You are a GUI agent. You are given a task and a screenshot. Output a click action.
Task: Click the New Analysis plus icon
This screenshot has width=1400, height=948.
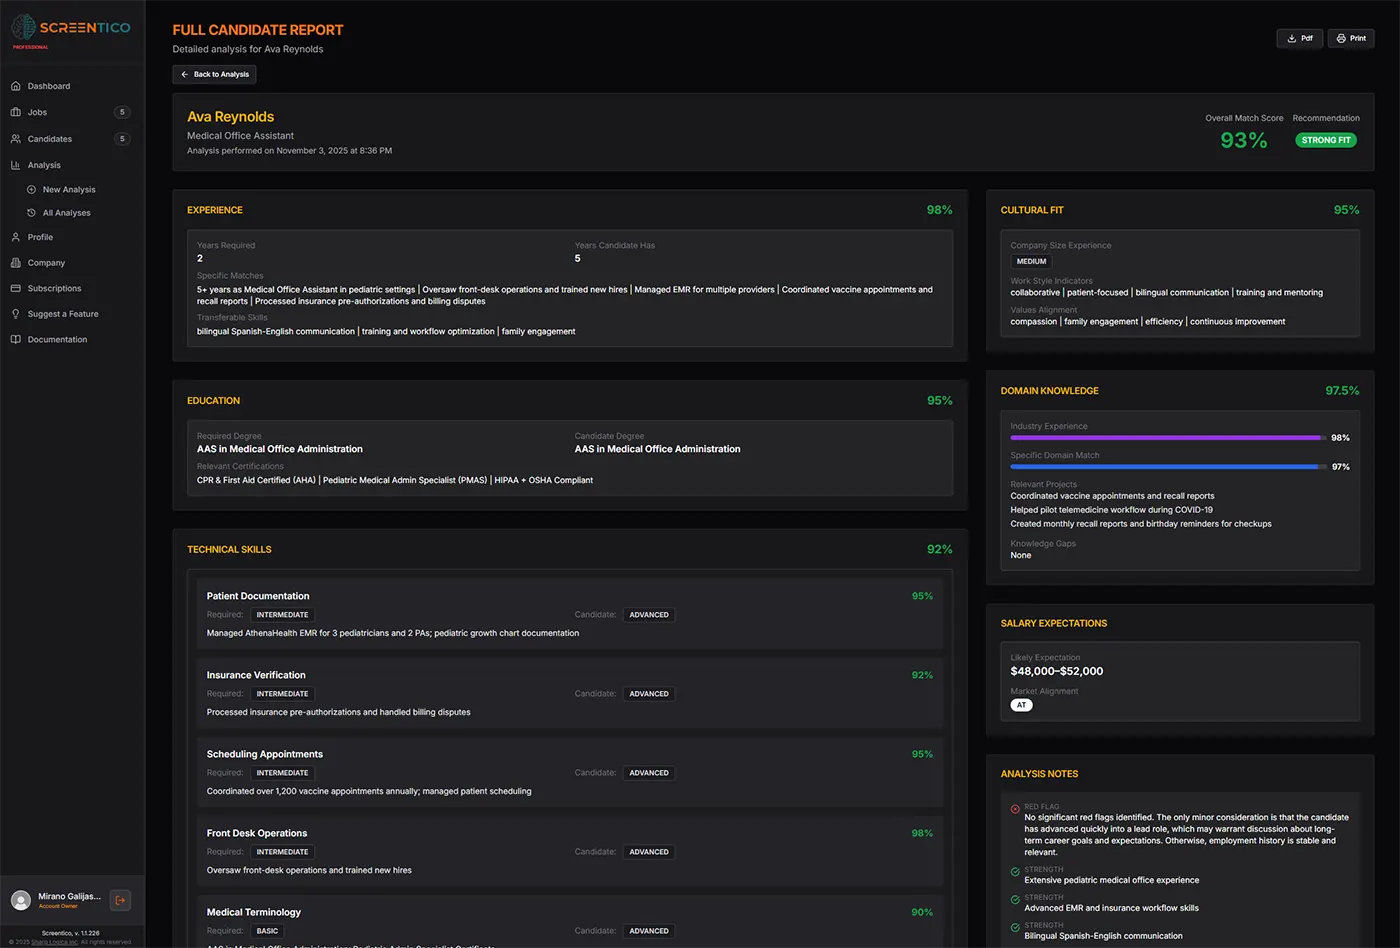point(32,189)
